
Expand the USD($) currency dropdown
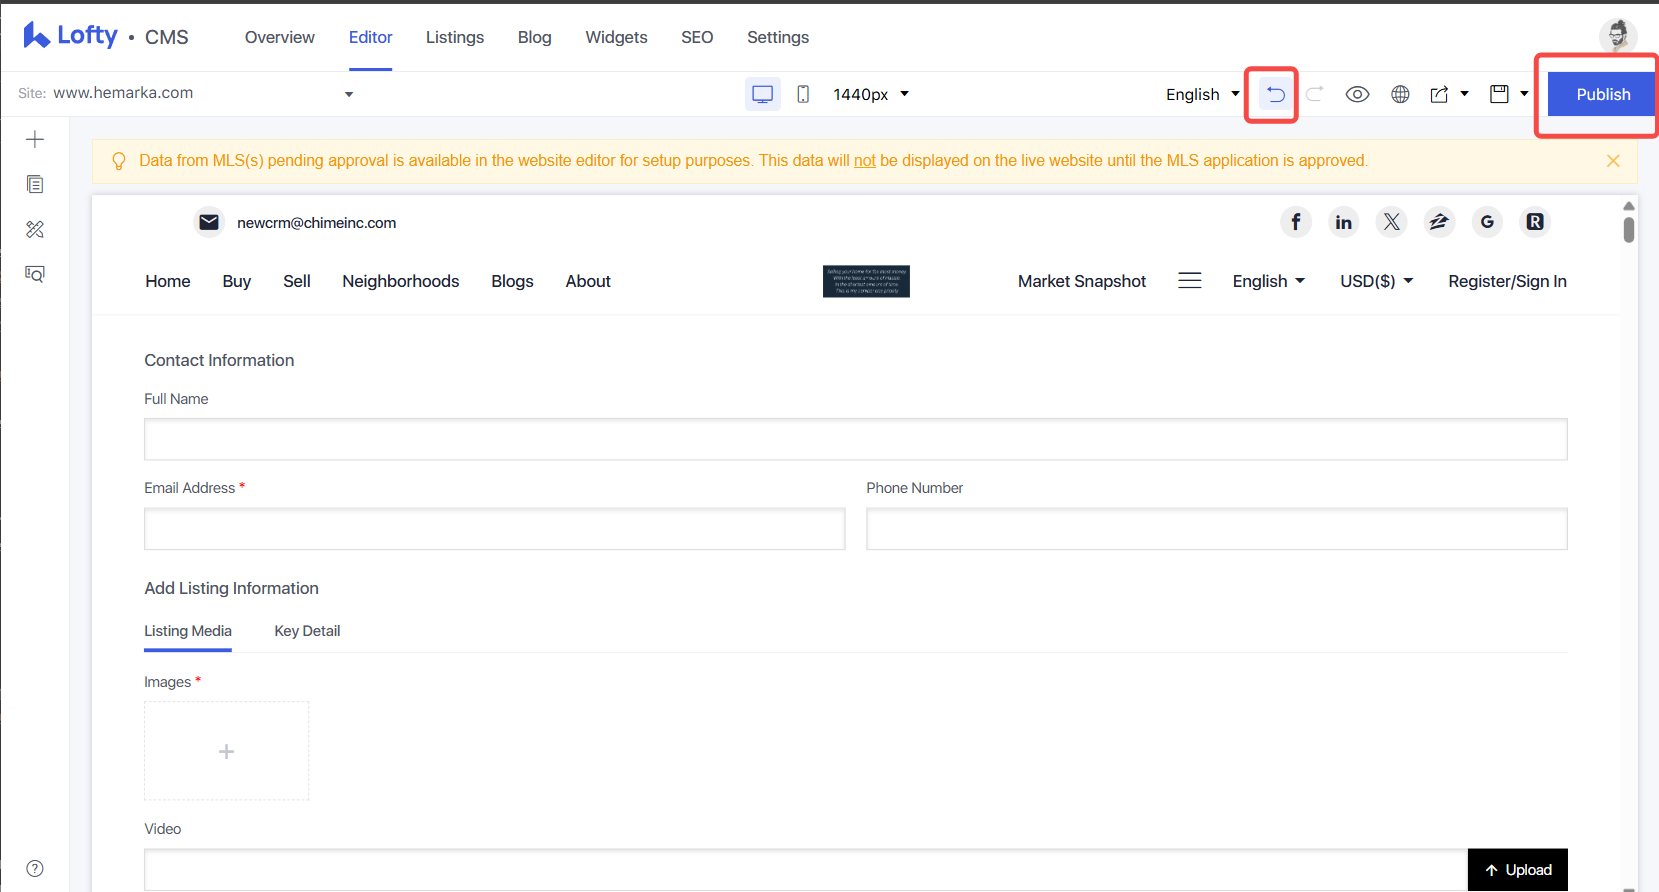click(x=1376, y=281)
